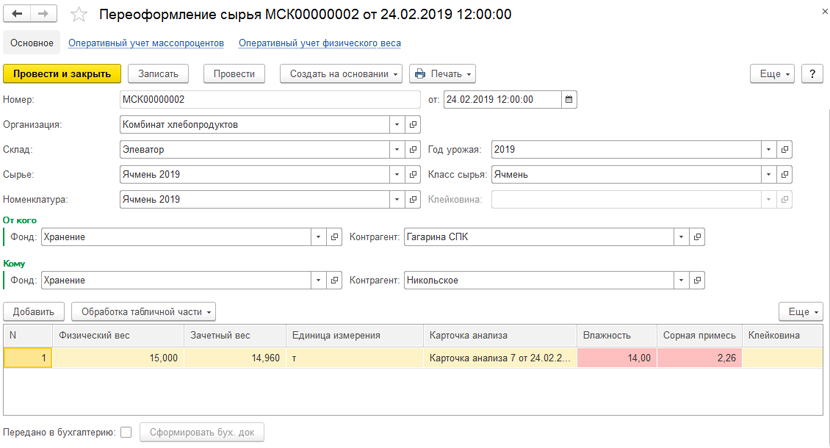Click the Единица измерения column header
This screenshot has height=448, width=830.
click(355, 335)
